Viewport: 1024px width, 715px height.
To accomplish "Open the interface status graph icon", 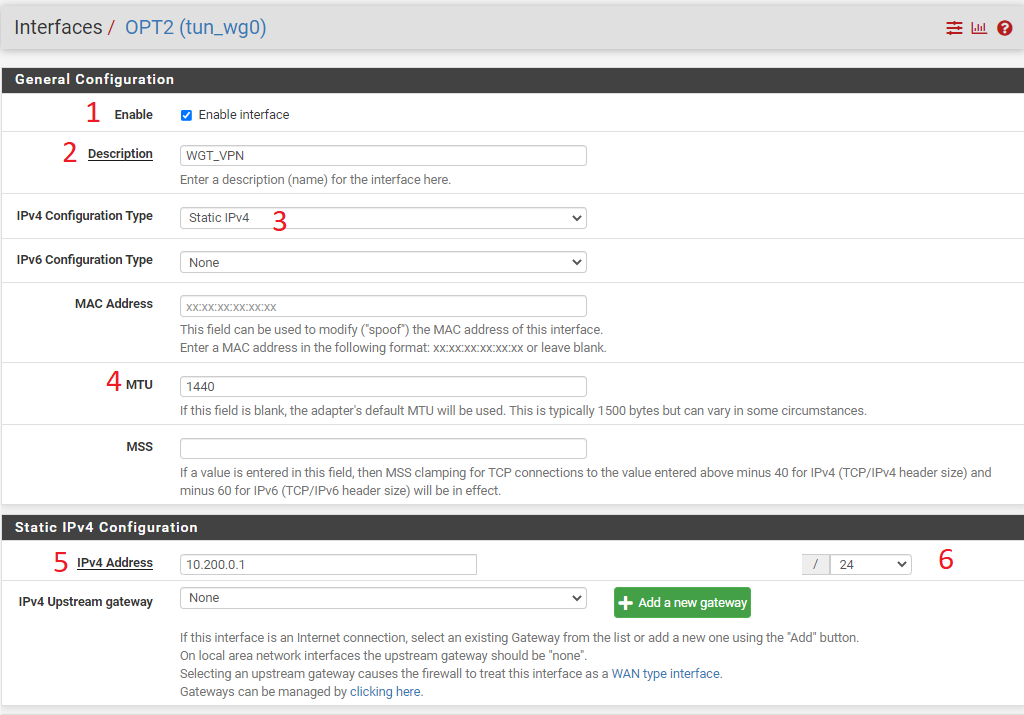I will (x=978, y=27).
